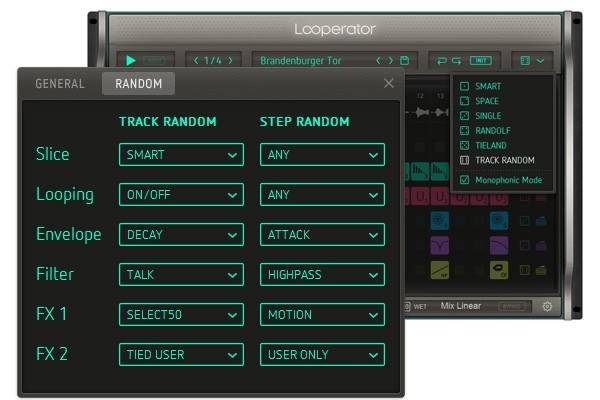Load previous preset before Brandenburger Tor

pos(378,60)
